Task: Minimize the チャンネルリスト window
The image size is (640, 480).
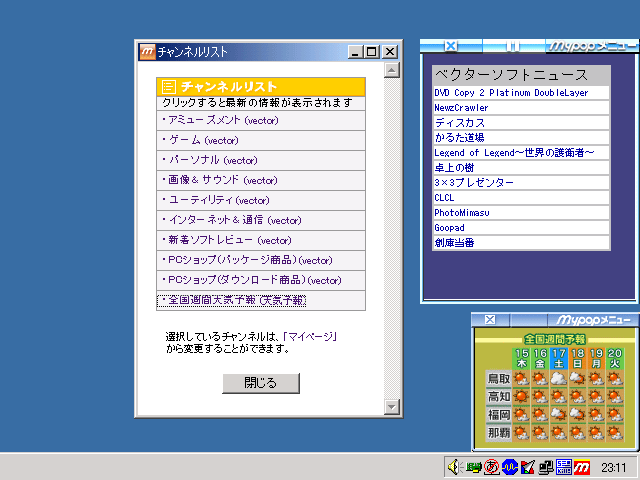Action: coord(356,52)
